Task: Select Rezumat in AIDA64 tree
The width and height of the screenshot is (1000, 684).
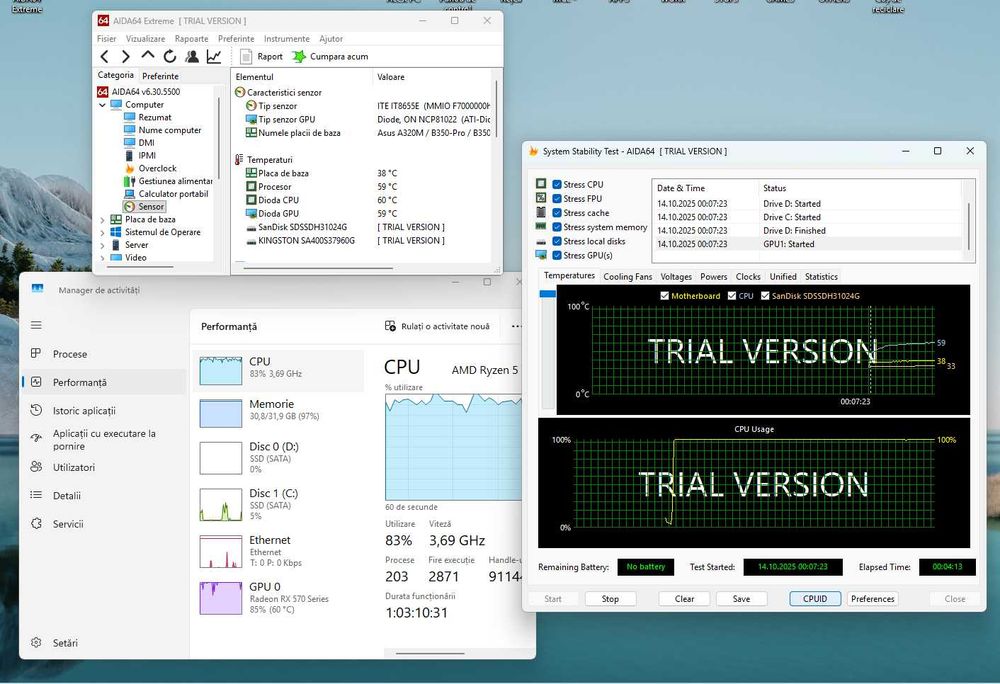Action: [148, 117]
